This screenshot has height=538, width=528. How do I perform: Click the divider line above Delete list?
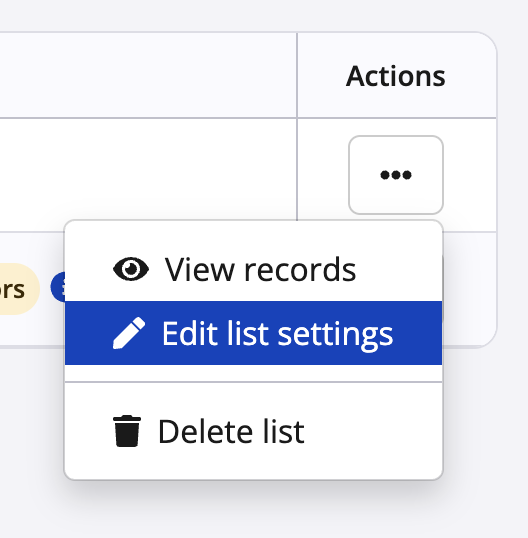(254, 382)
